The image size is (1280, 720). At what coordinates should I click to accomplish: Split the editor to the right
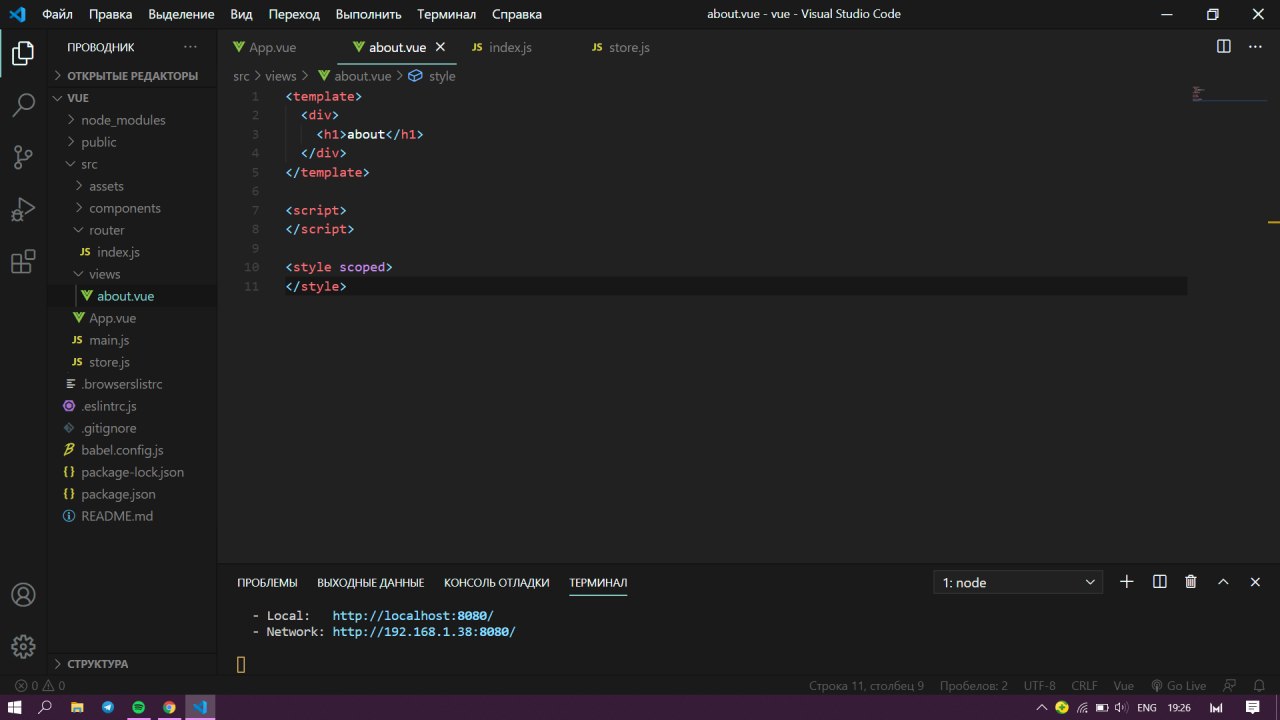point(1223,47)
